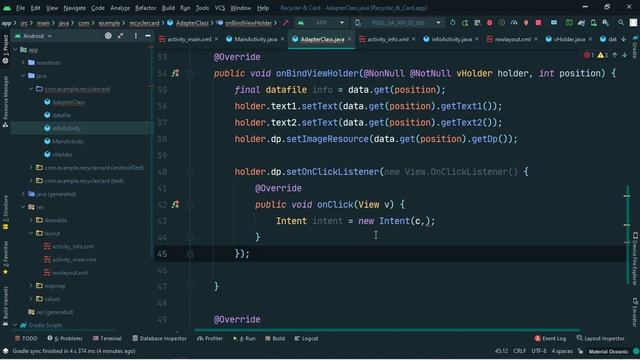
Task: Collapse the layout folder
Action: point(31,233)
